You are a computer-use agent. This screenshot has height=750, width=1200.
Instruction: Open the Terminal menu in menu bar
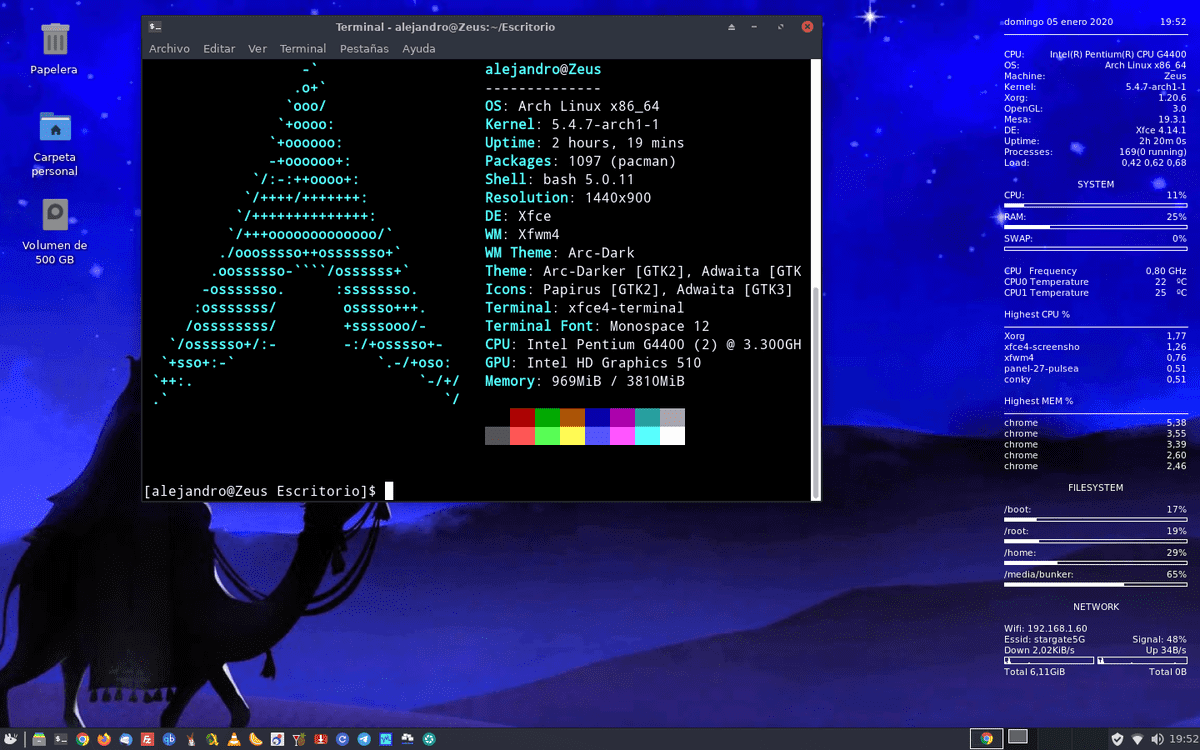[x=303, y=48]
